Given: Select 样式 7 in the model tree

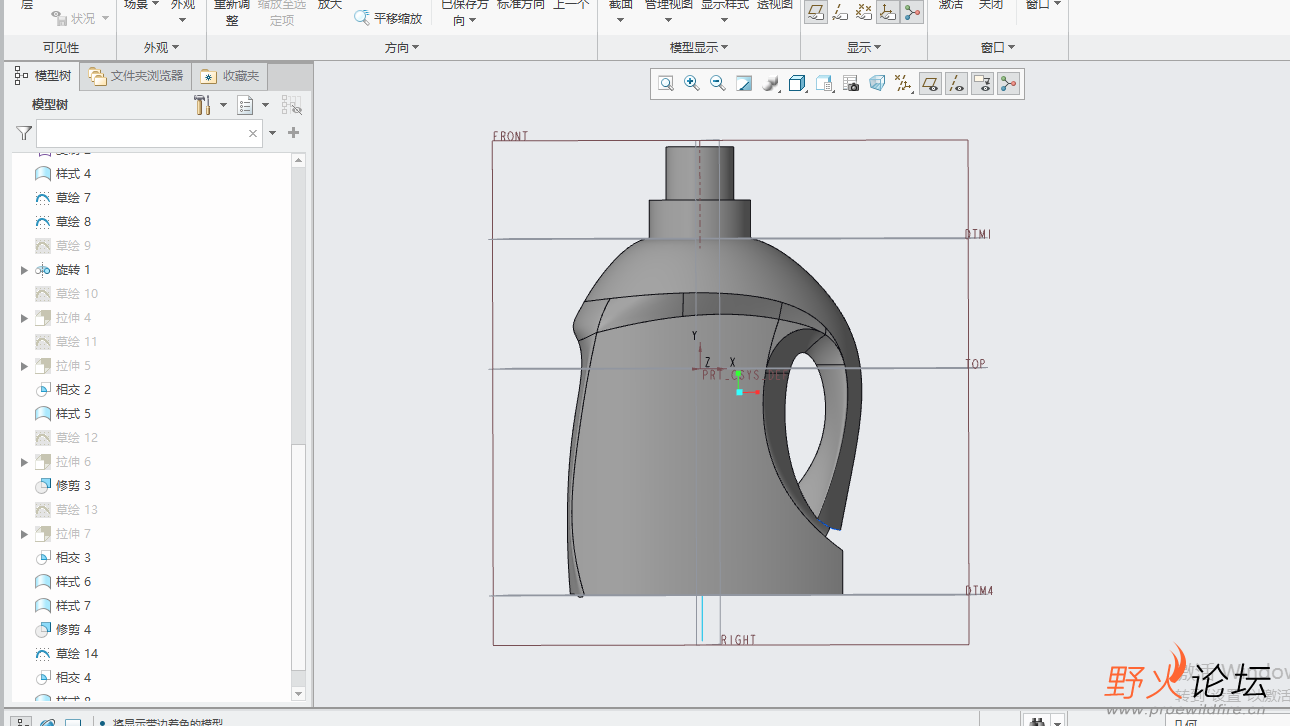Looking at the screenshot, I should point(73,606).
